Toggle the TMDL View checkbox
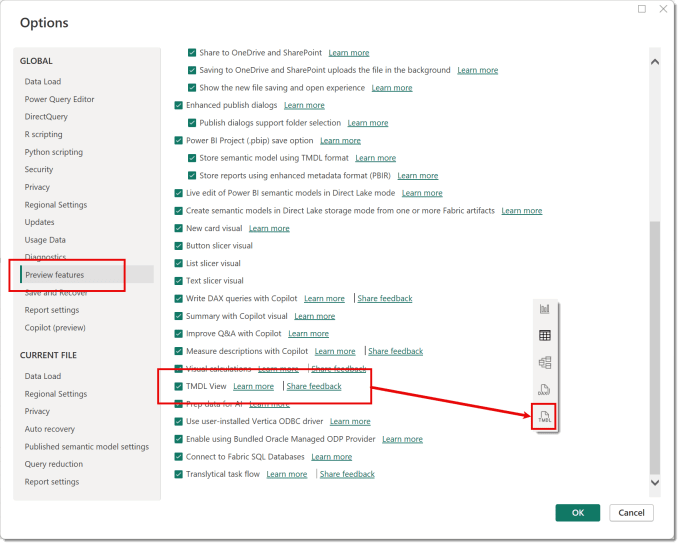 pos(179,388)
